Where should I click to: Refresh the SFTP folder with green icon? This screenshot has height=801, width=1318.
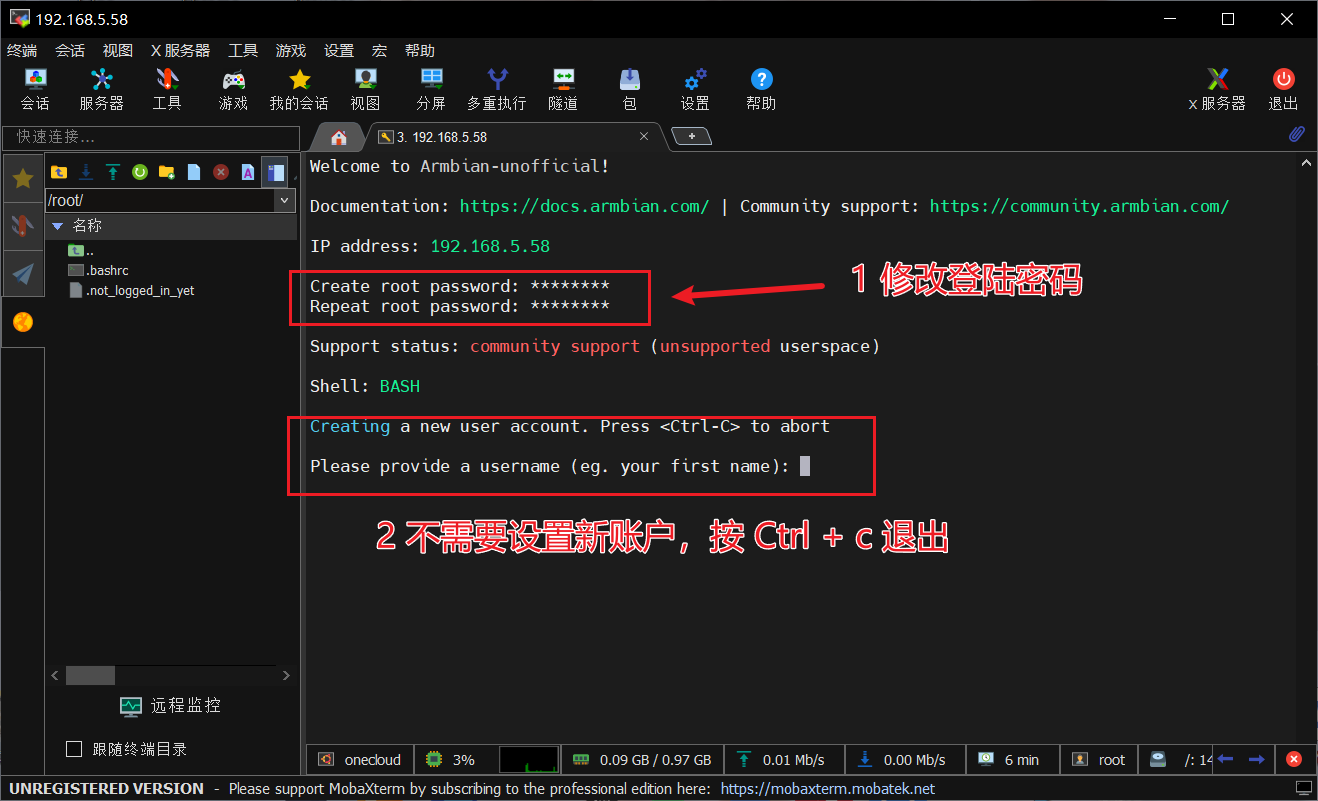(x=140, y=172)
